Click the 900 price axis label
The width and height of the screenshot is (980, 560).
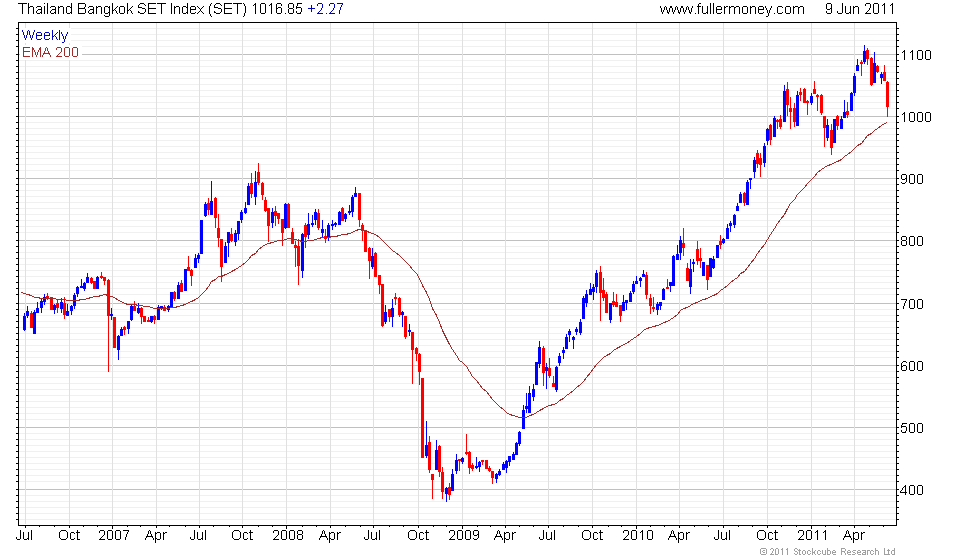click(x=912, y=179)
